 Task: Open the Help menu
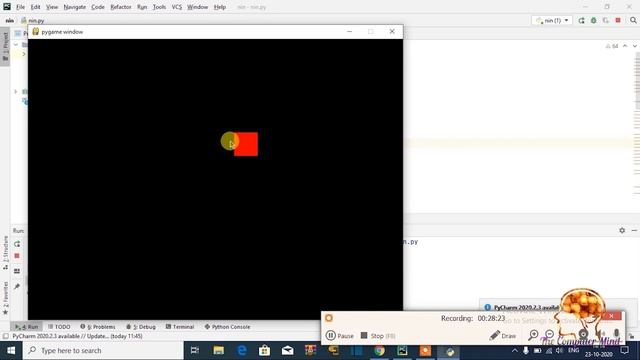pyautogui.click(x=220, y=7)
